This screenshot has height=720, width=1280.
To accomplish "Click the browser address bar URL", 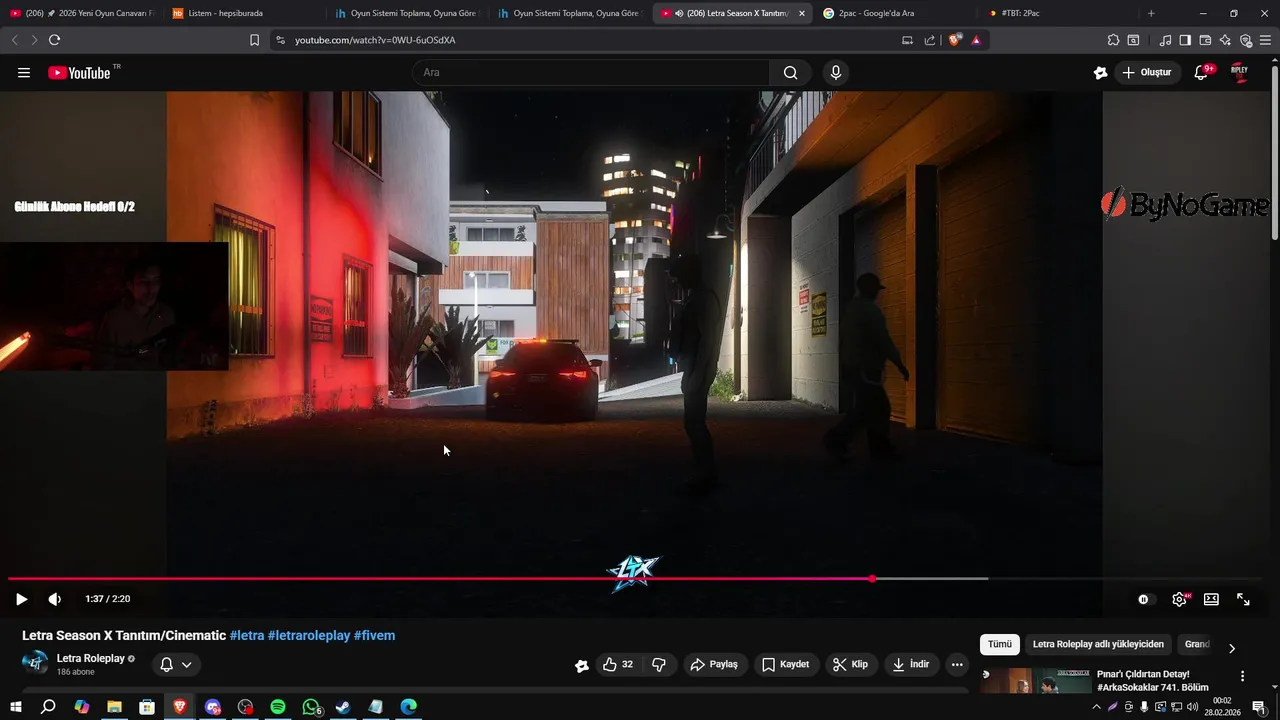I will click(x=375, y=40).
